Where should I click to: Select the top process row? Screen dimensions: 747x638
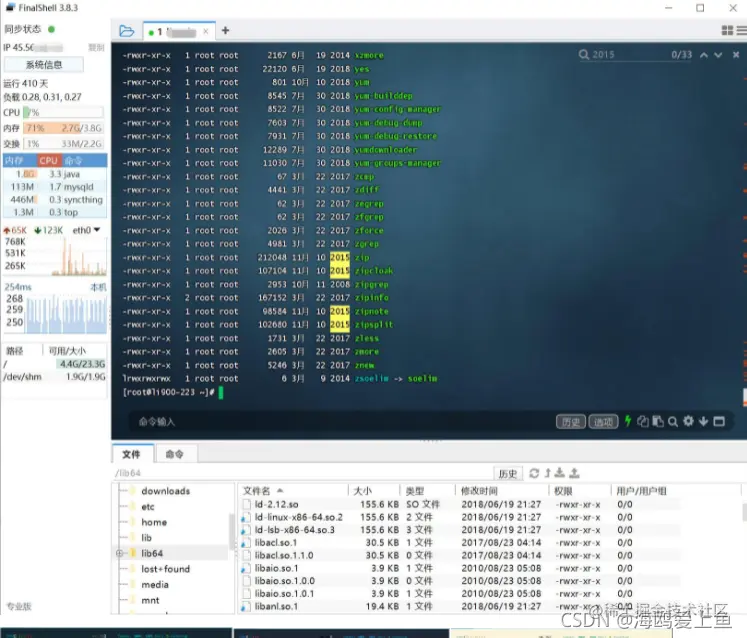[x=55, y=213]
